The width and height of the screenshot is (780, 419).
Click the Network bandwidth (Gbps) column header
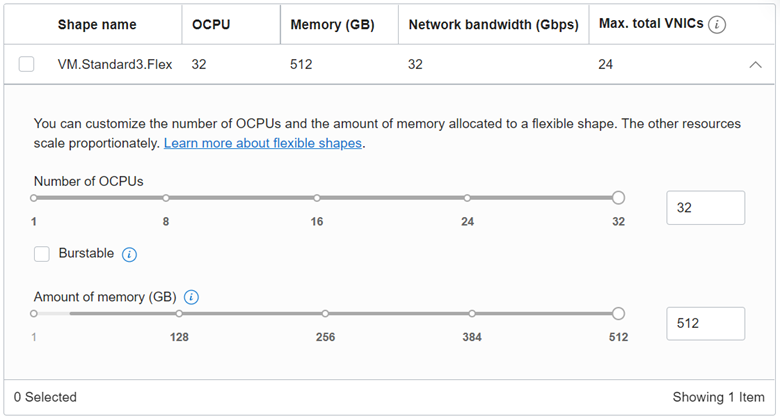(x=494, y=25)
